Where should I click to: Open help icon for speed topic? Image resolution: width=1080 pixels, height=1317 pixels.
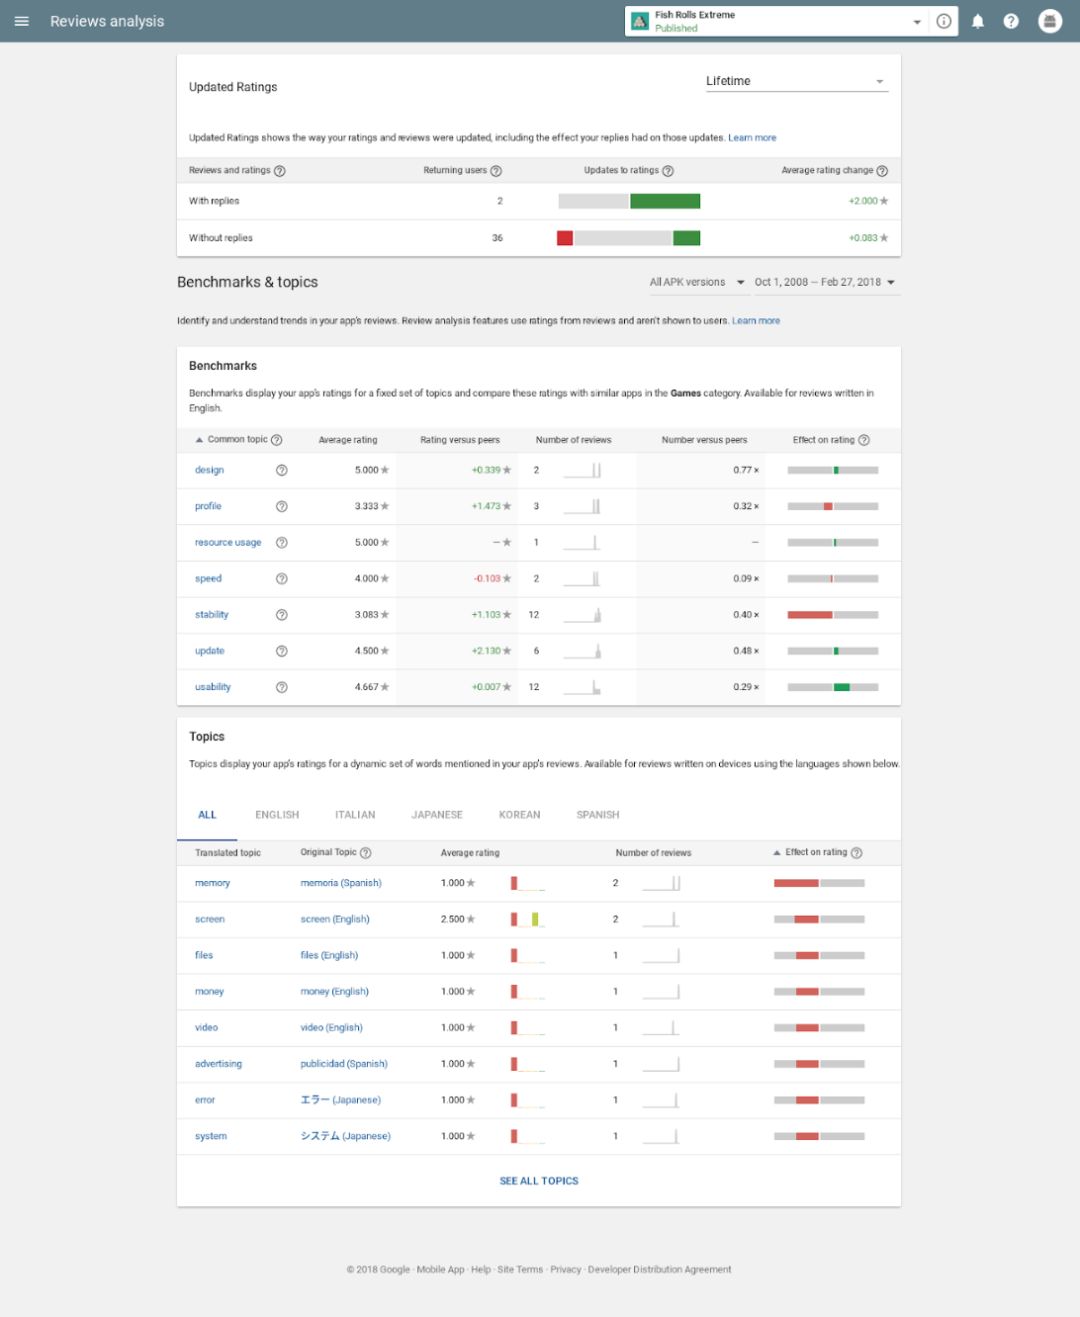[282, 579]
